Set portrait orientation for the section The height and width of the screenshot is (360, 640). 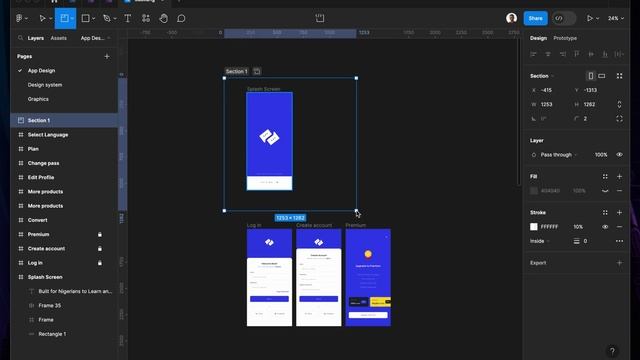[x=590, y=76]
